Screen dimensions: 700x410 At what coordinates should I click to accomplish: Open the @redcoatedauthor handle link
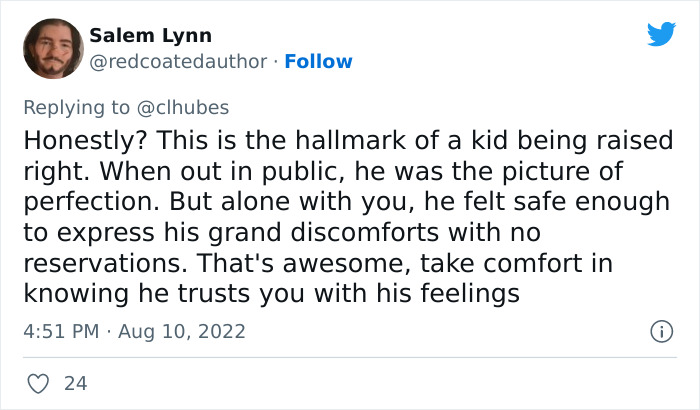[x=180, y=62]
